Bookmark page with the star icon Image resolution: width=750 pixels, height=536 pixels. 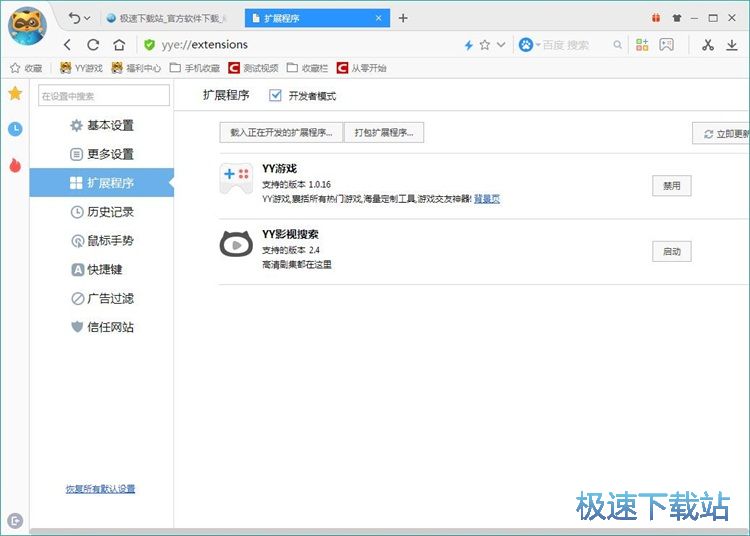point(485,45)
